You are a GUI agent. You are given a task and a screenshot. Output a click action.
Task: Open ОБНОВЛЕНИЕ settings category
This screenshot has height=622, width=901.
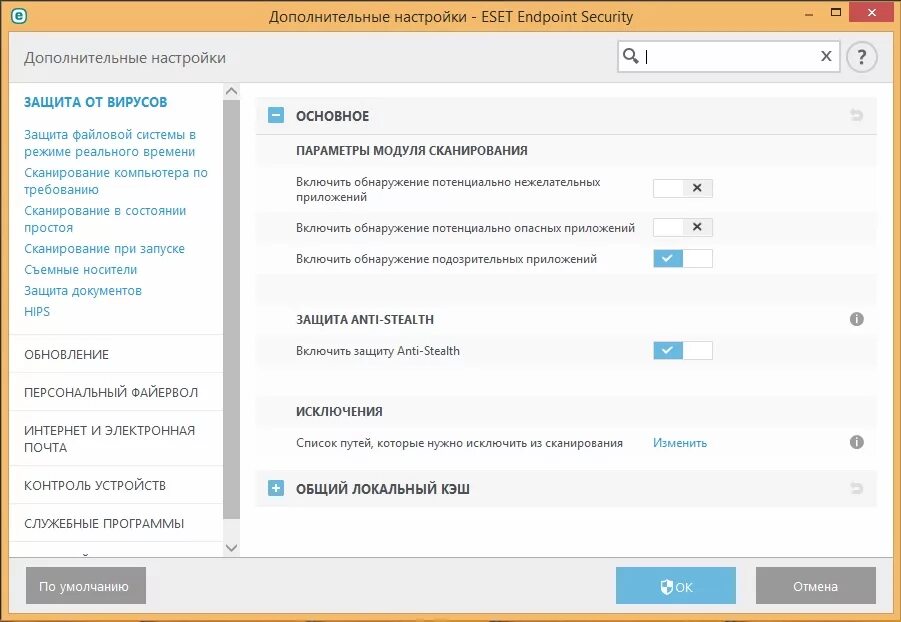click(x=66, y=355)
